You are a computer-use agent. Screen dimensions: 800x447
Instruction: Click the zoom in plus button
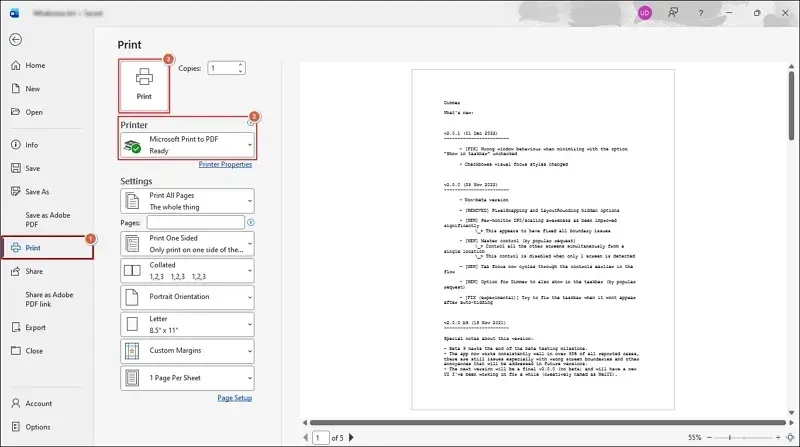(778, 438)
